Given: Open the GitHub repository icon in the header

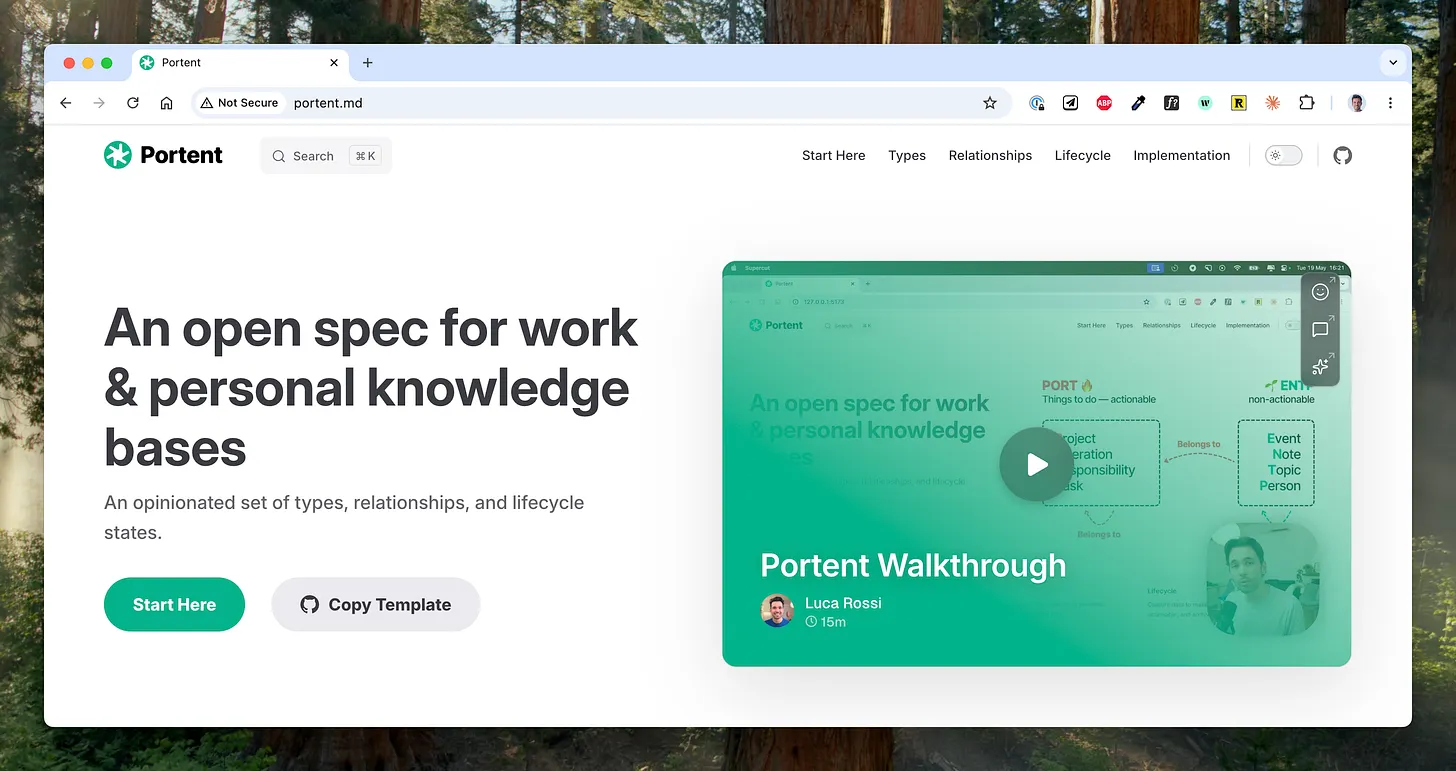Looking at the screenshot, I should [x=1343, y=155].
